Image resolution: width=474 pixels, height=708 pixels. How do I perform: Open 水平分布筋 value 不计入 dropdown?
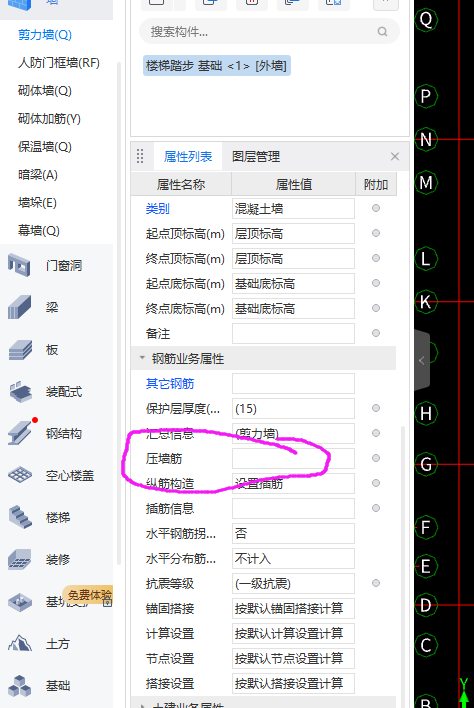293,559
